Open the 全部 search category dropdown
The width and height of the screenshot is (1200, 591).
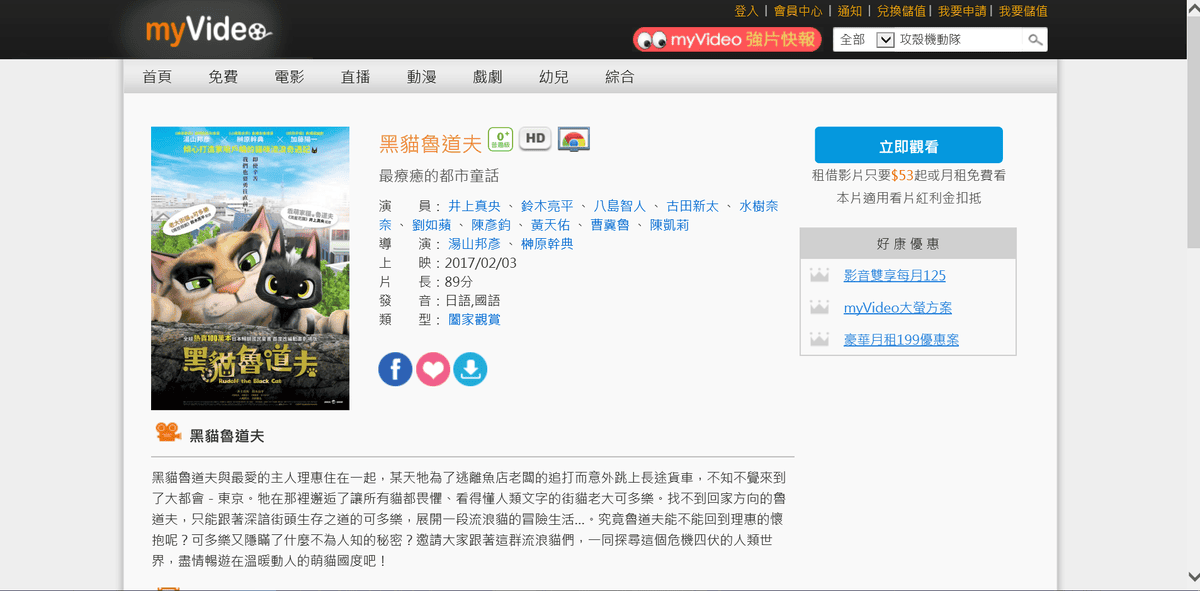click(x=864, y=40)
